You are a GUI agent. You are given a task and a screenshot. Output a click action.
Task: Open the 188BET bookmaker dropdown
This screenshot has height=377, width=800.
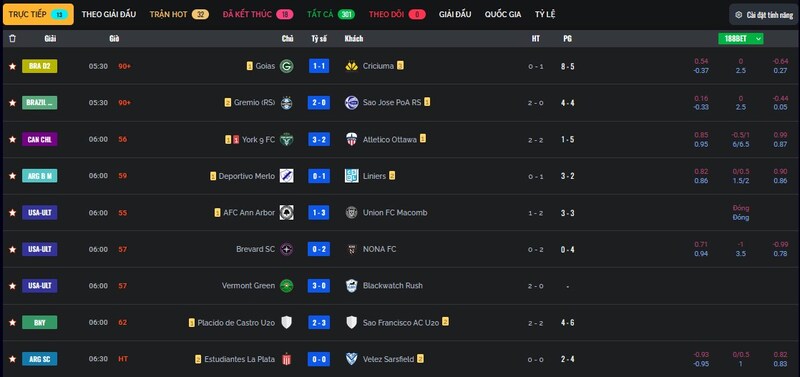pos(740,39)
